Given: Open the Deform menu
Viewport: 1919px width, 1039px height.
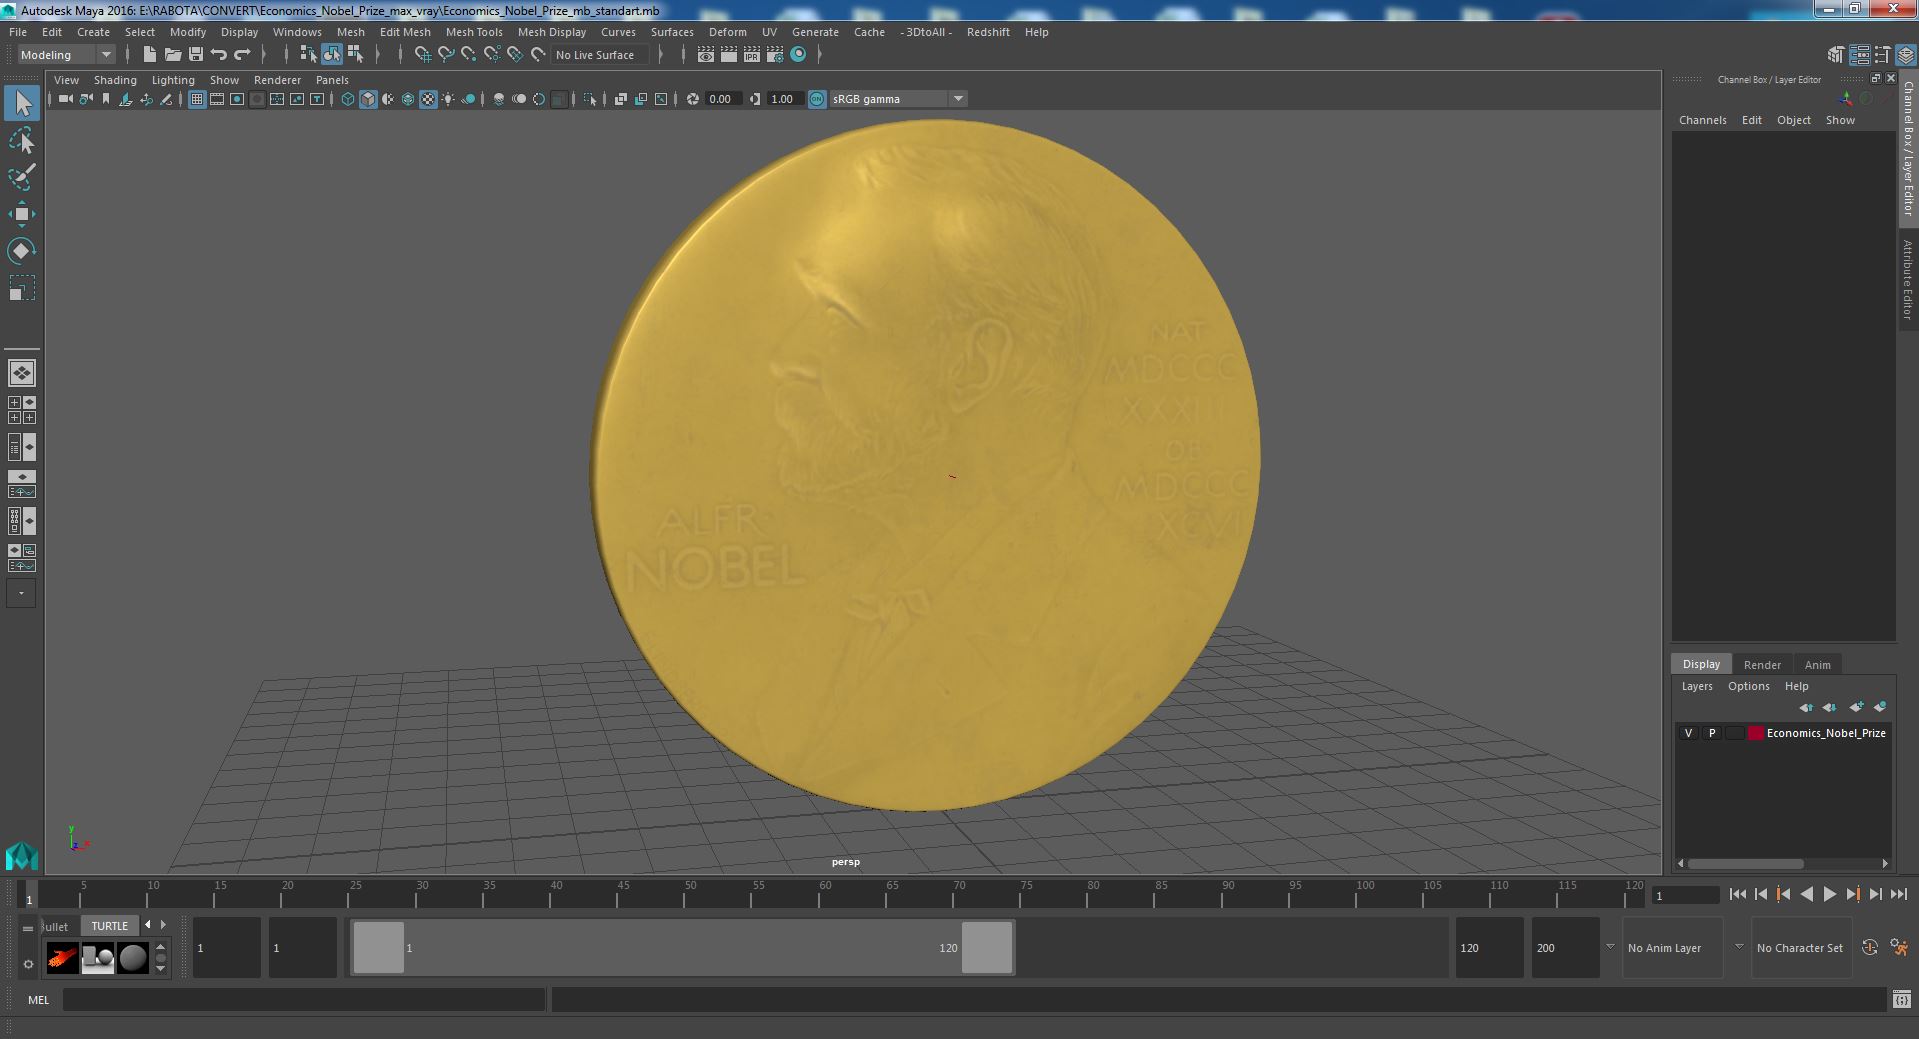Looking at the screenshot, I should tap(728, 32).
